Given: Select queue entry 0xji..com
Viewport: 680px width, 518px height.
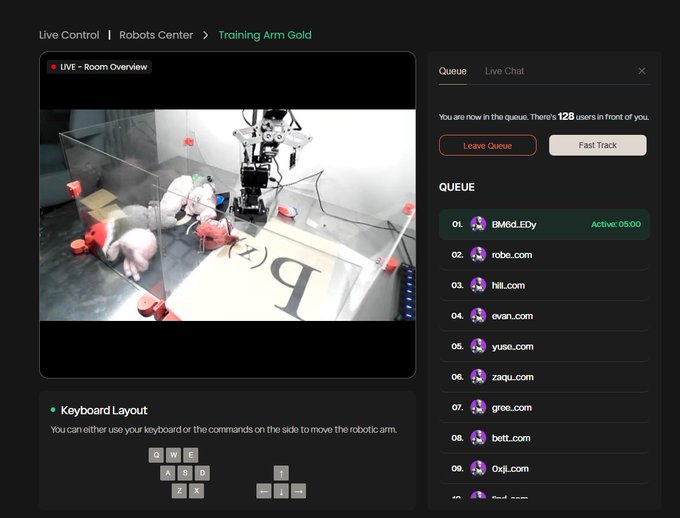Looking at the screenshot, I should [545, 469].
